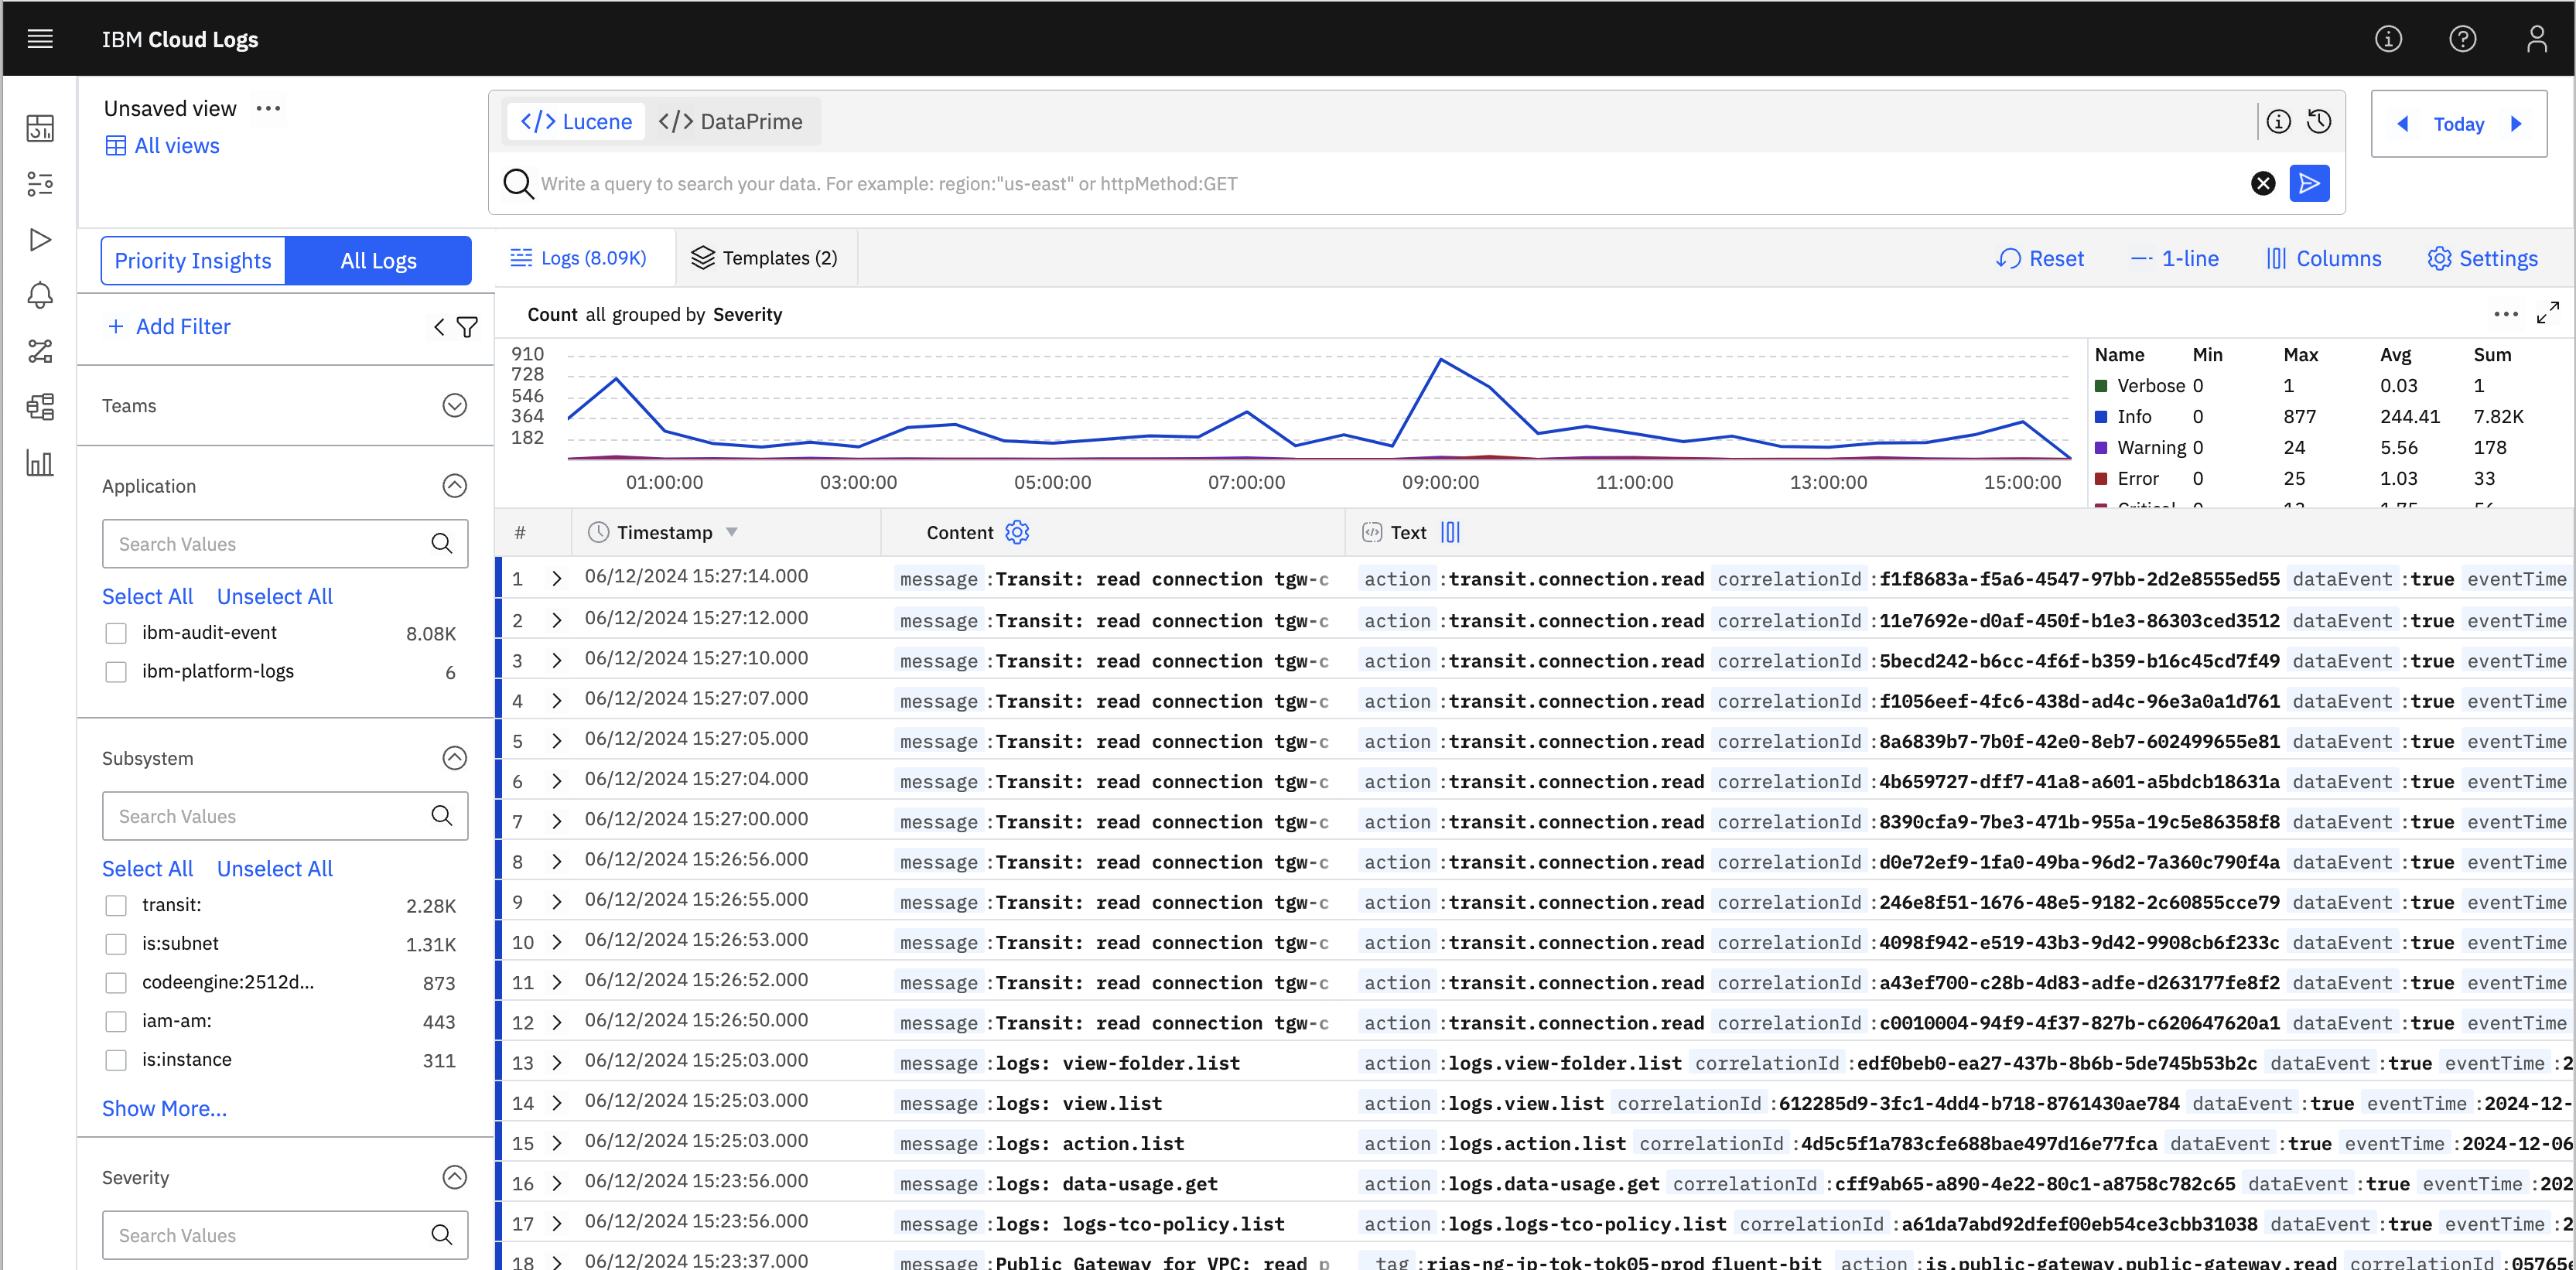Check the ibm-audit-event application checkbox
Screen dimensions: 2576x1270
(116, 633)
